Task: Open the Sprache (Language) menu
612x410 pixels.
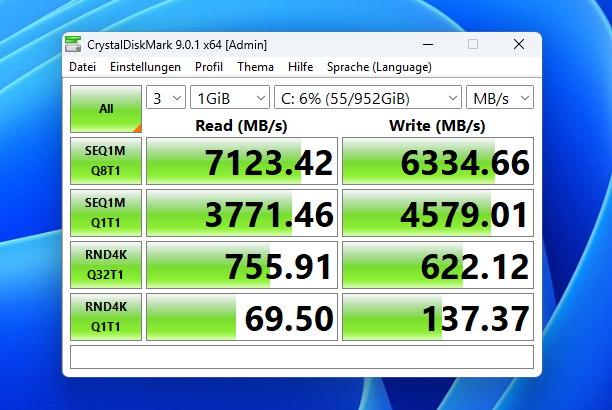Action: pyautogui.click(x=379, y=67)
